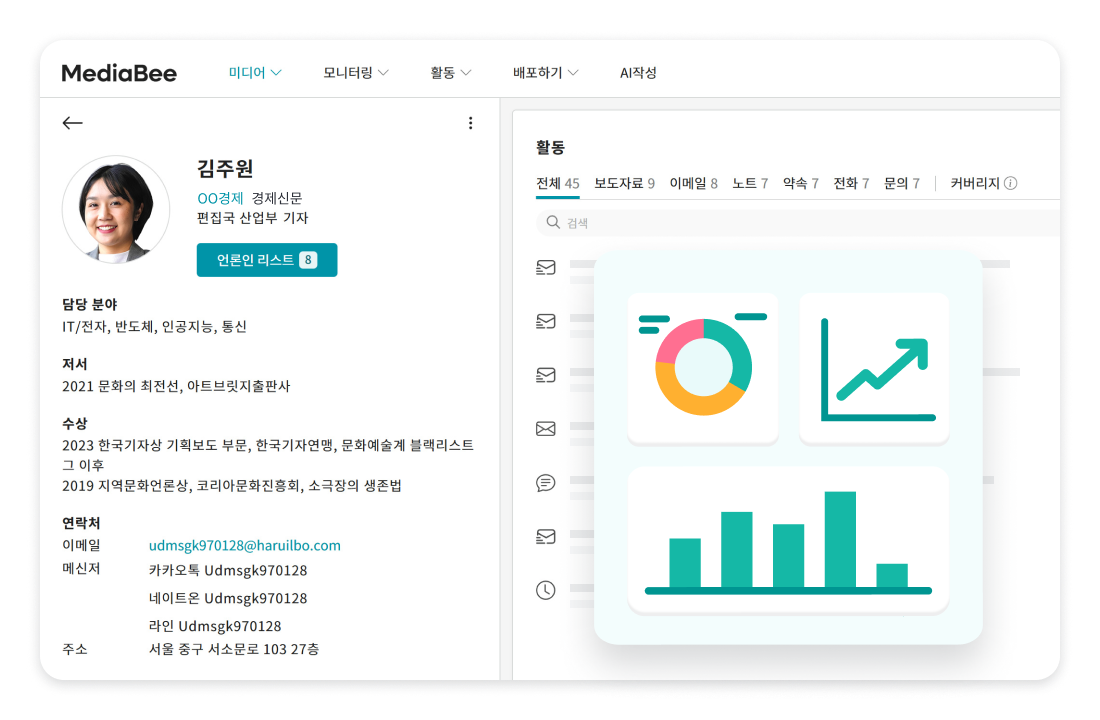This screenshot has height=720, width=1100.
Task: Click the magnifier icon in the 검색 search bar
Action: pos(552,223)
